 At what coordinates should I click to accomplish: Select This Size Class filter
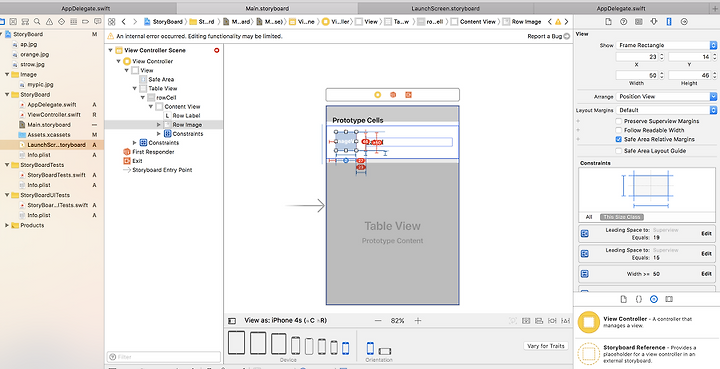click(622, 217)
